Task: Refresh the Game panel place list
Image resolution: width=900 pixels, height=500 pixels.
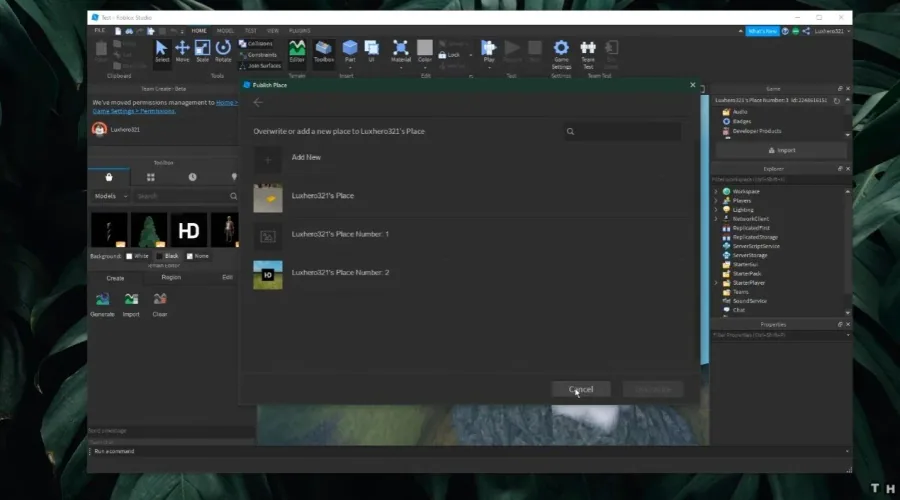Action: coord(836,100)
